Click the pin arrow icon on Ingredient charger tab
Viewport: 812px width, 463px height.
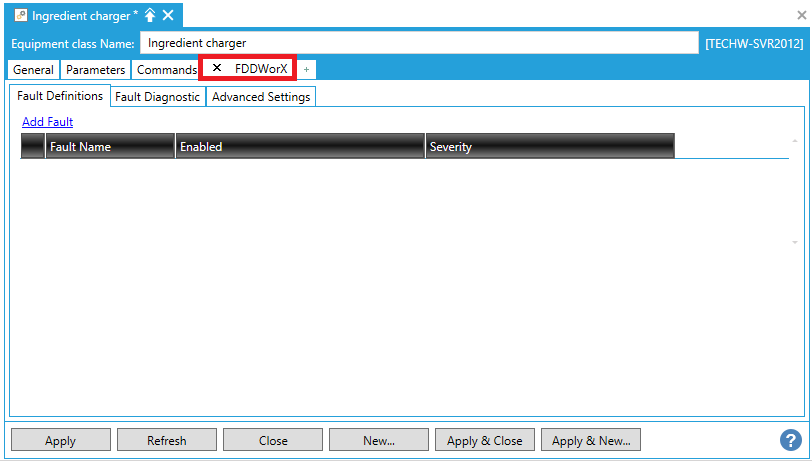click(150, 16)
